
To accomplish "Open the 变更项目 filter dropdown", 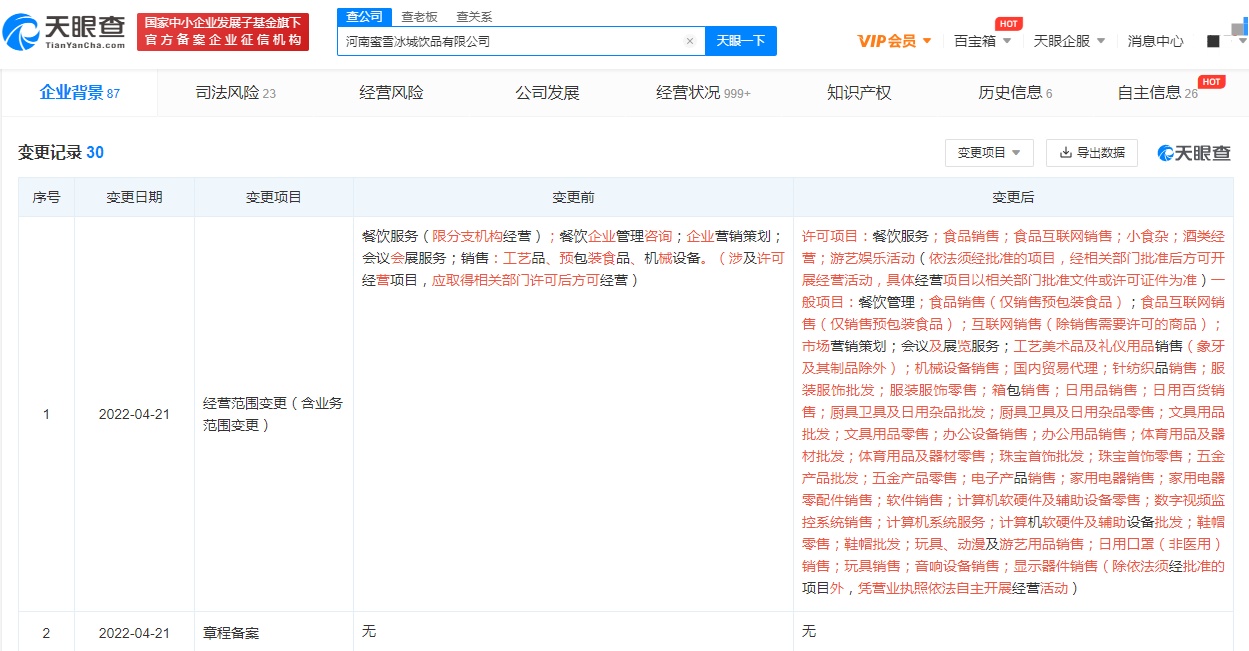I will 989,153.
